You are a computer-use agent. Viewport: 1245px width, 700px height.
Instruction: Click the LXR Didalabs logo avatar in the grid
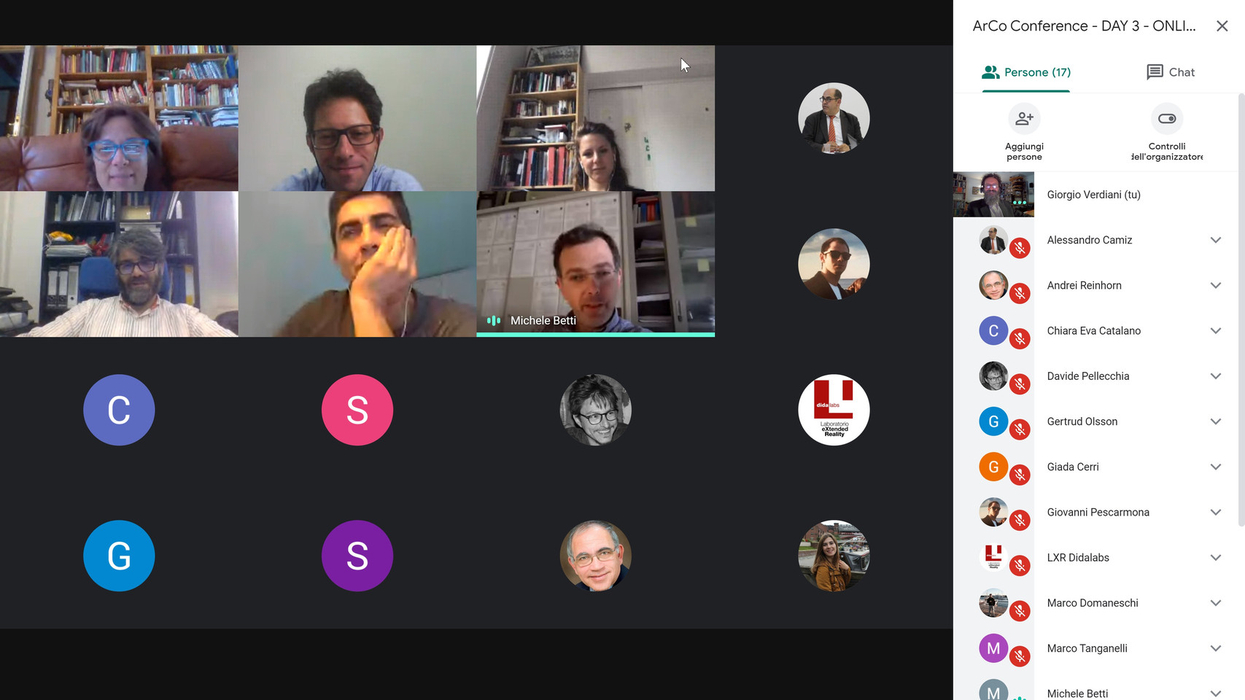tap(834, 410)
